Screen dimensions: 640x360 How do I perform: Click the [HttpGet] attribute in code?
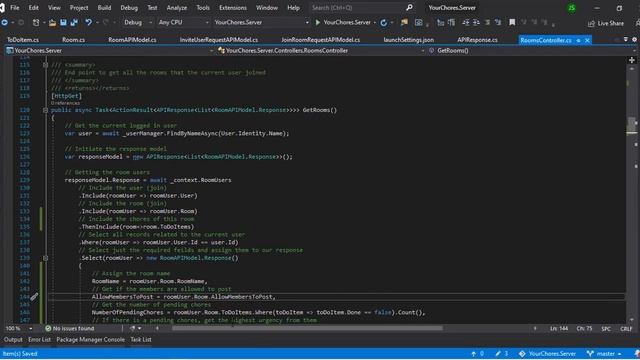tap(67, 96)
